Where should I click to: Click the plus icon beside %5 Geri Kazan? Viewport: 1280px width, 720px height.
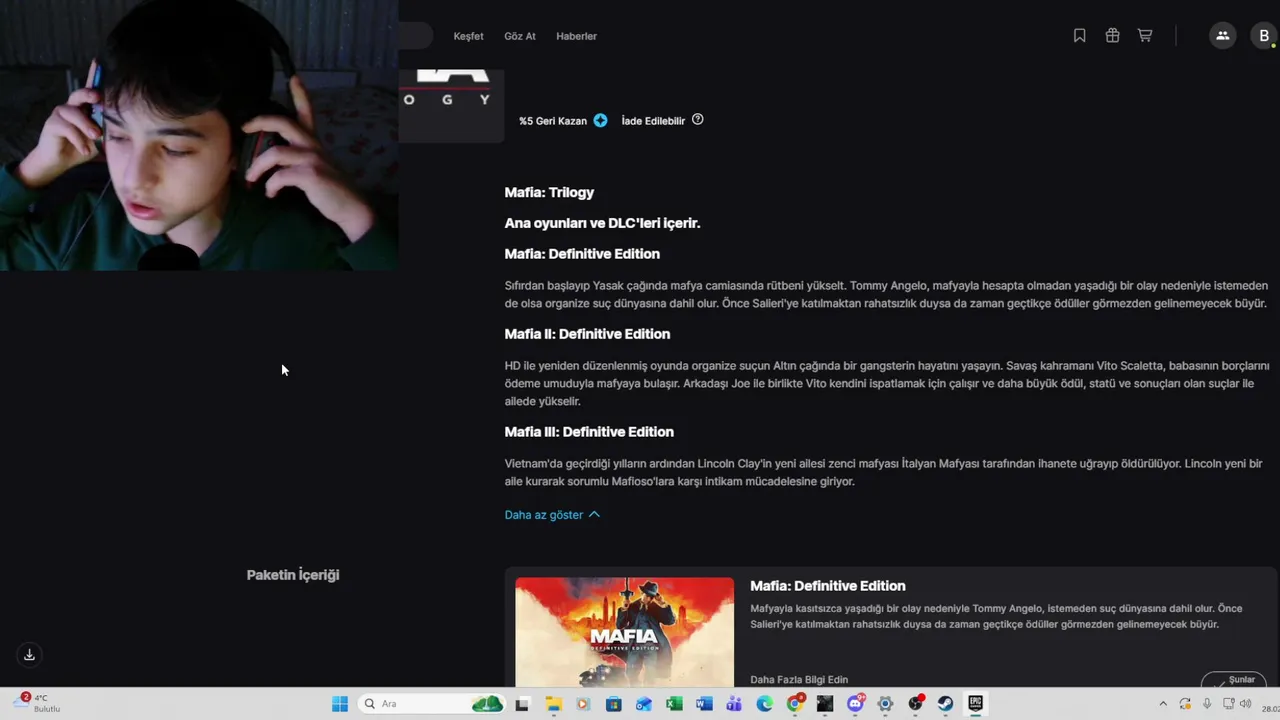click(600, 120)
